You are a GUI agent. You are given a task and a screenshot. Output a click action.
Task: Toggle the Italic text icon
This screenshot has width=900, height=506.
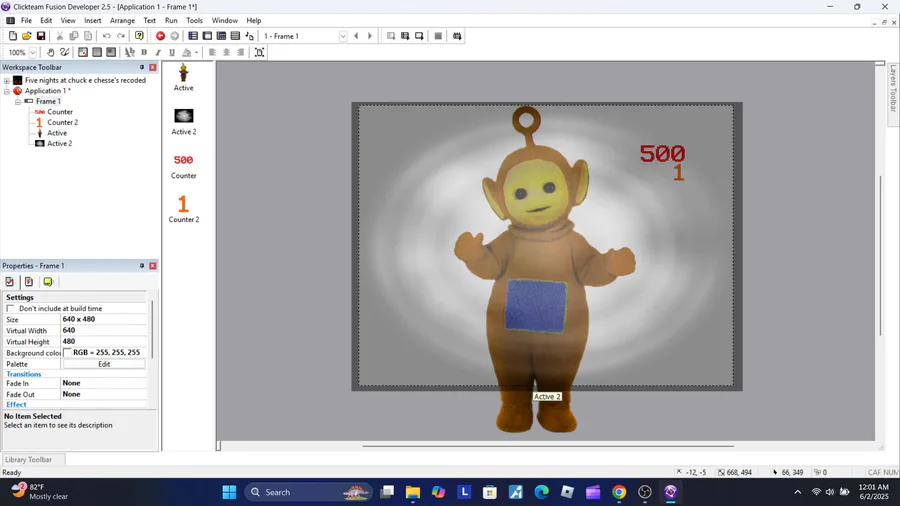[x=158, y=52]
